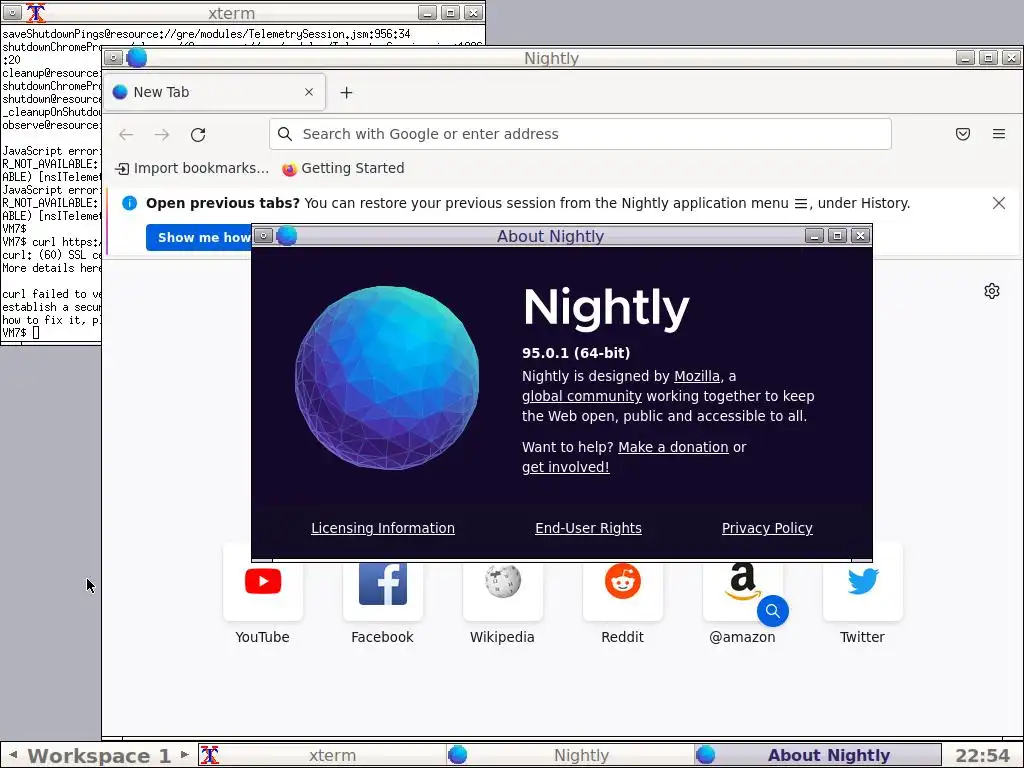
Task: Click the back arrow in Nightly toolbar
Action: (x=126, y=135)
